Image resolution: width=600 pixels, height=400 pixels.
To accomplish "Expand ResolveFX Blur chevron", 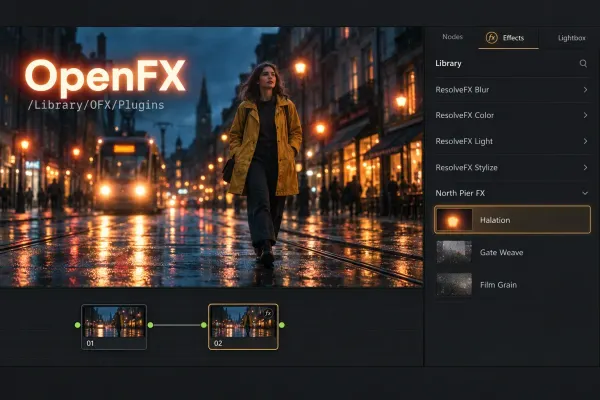I will (x=585, y=90).
